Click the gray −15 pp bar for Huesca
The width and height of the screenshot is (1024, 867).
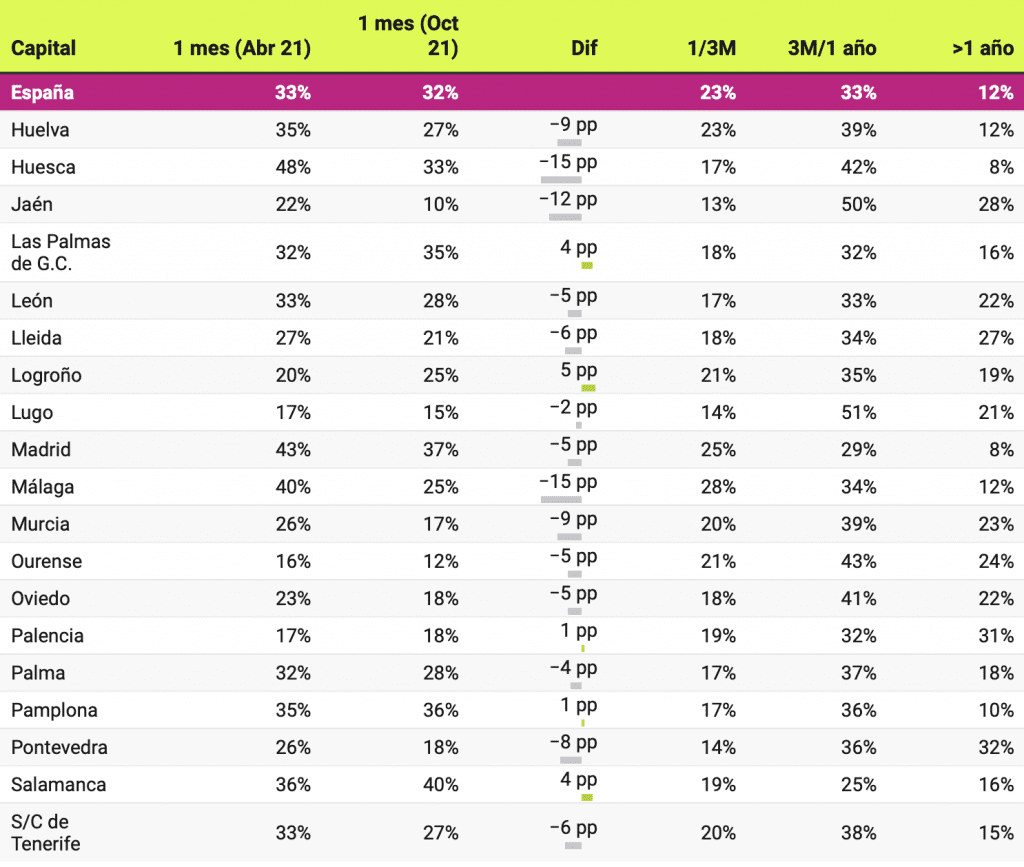click(561, 180)
